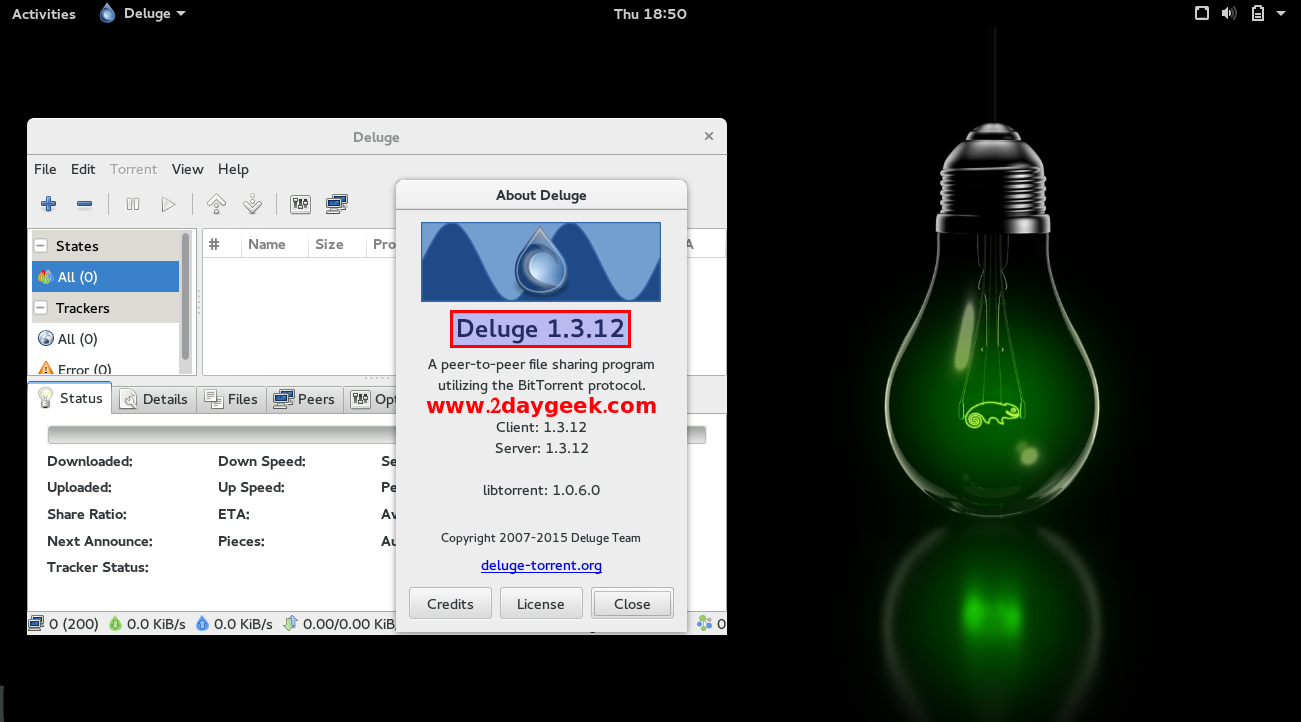Collapse the States filter group
1301x722 pixels.
pos(42,246)
